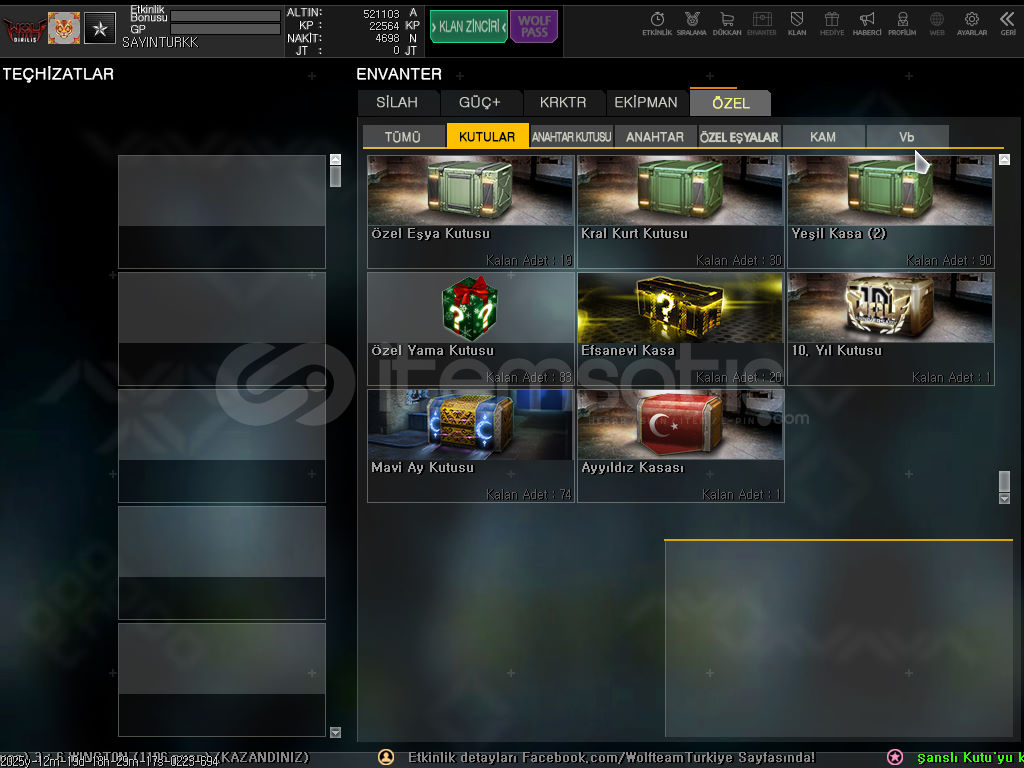This screenshot has height=768, width=1024.
Task: Open the Profilim icon
Action: tap(902, 24)
